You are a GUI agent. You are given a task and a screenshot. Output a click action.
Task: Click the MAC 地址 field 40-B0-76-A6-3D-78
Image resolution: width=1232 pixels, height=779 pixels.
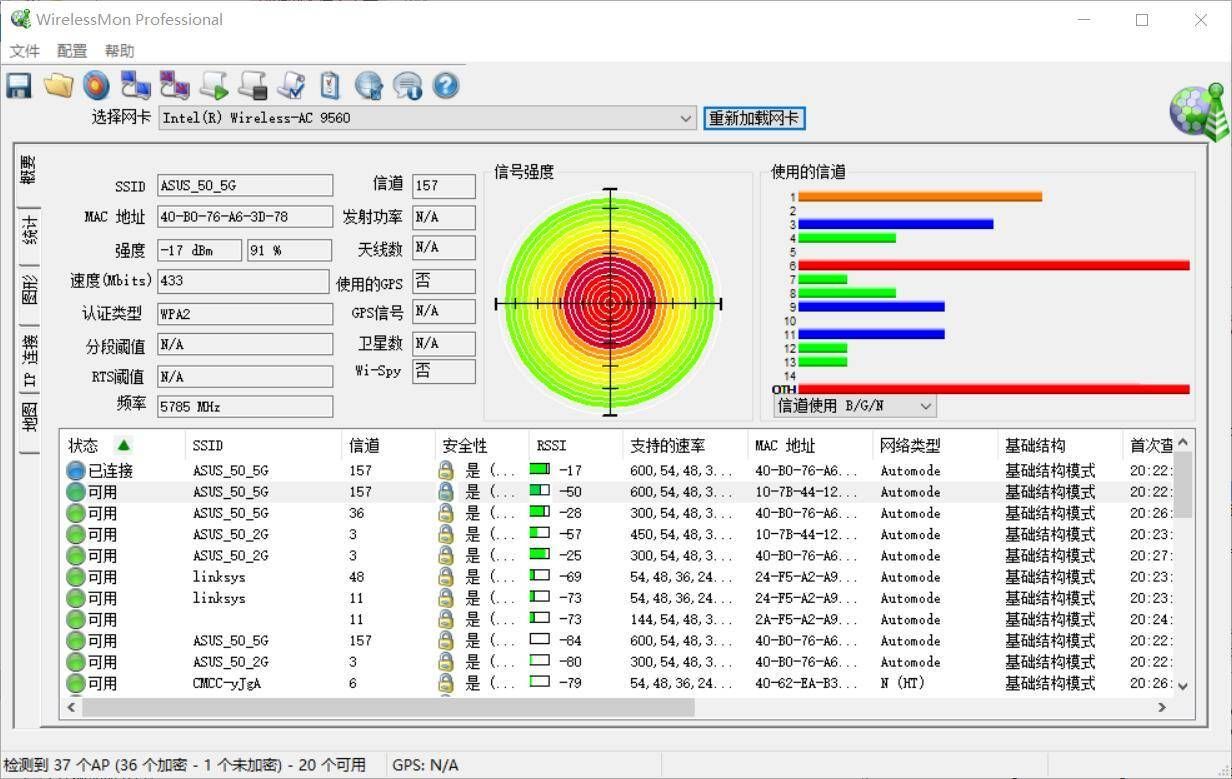pos(245,216)
